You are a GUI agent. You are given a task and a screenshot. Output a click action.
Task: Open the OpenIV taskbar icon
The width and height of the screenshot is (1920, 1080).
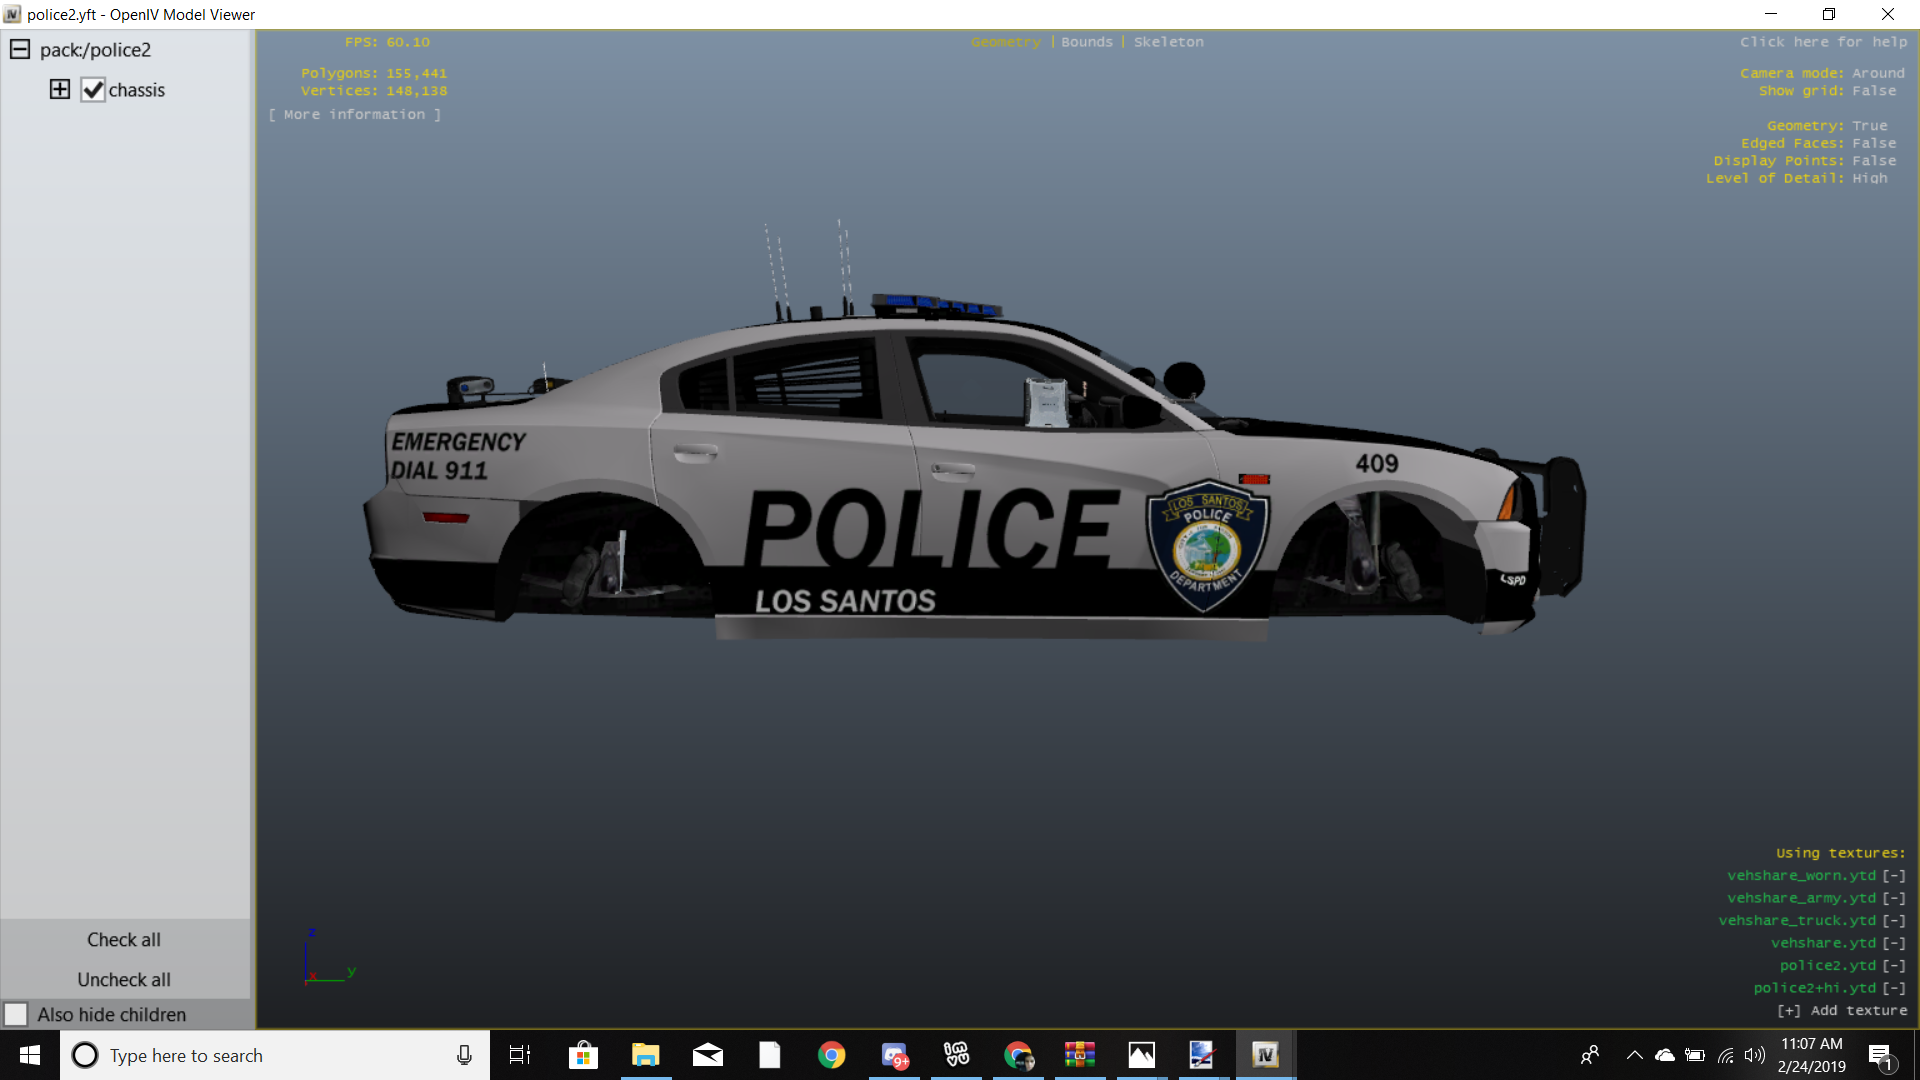(x=1265, y=1055)
